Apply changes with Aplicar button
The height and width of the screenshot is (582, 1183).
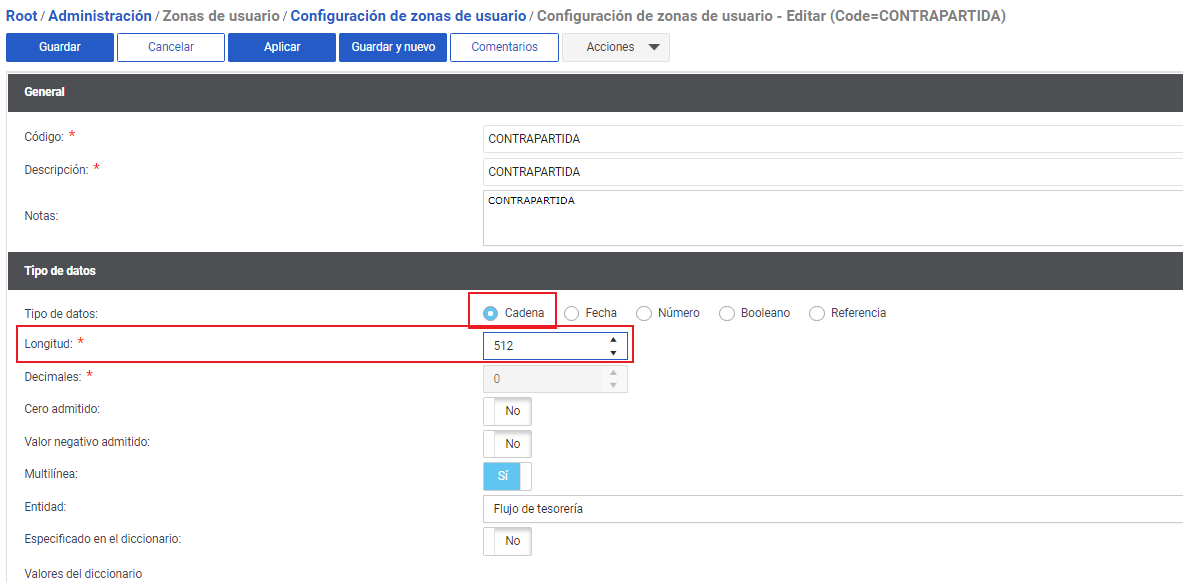tap(281, 47)
